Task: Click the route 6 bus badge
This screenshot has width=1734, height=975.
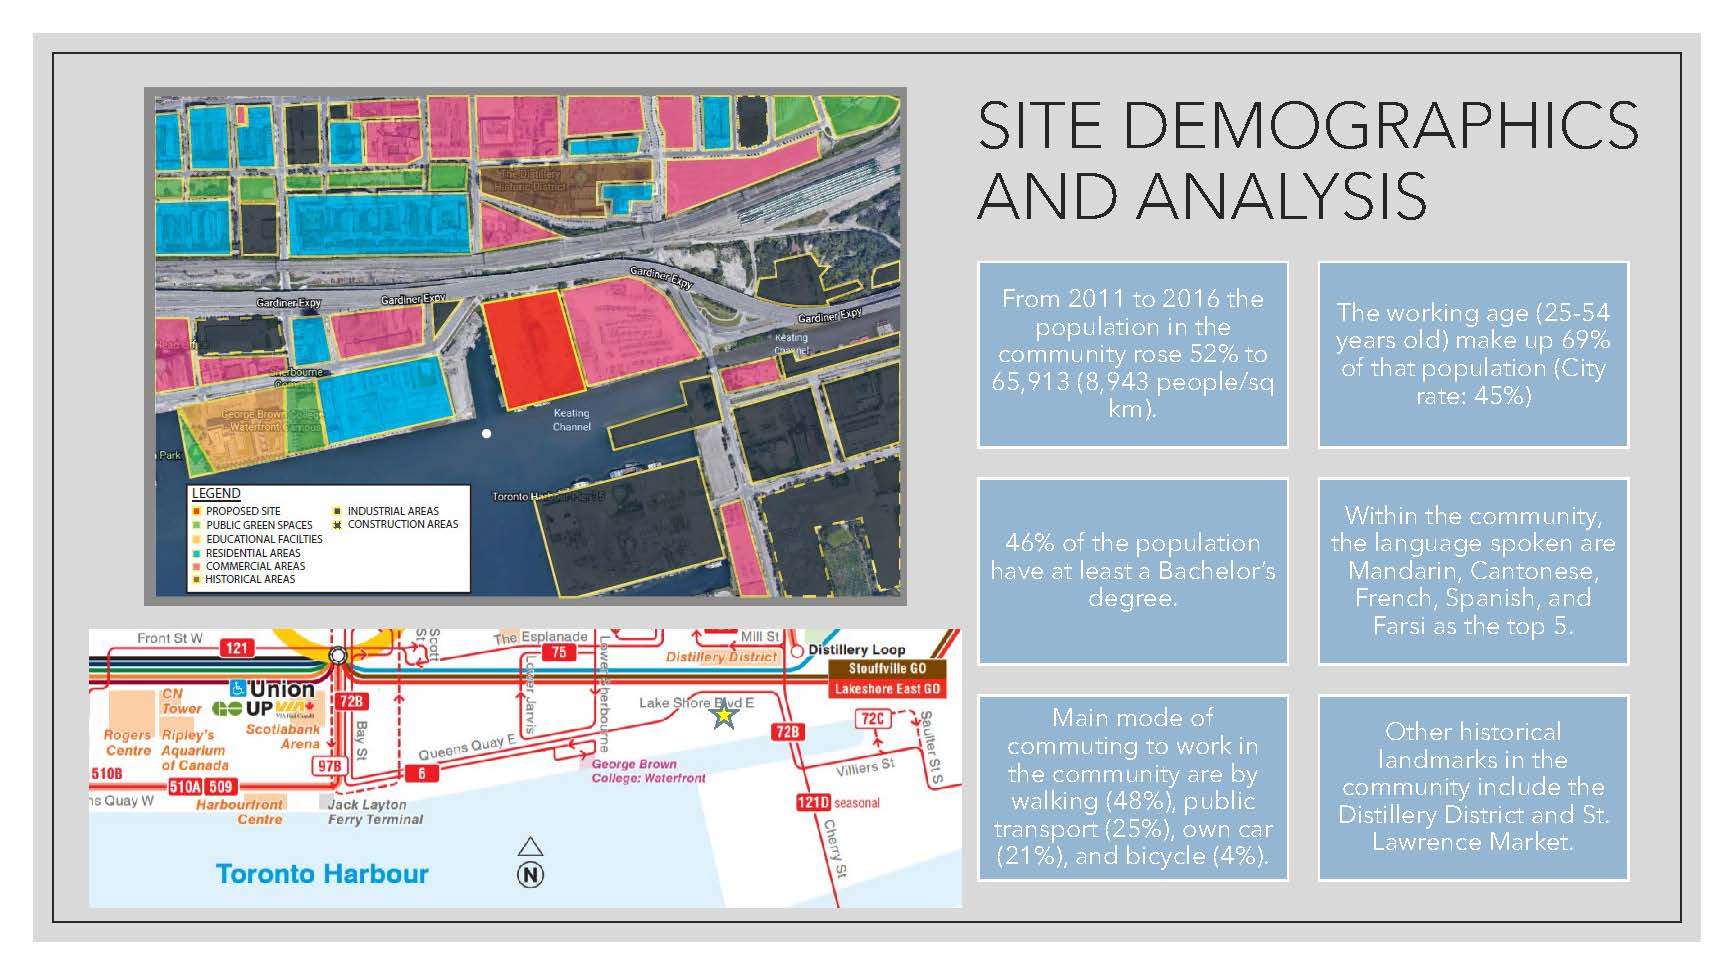Action: pos(421,773)
